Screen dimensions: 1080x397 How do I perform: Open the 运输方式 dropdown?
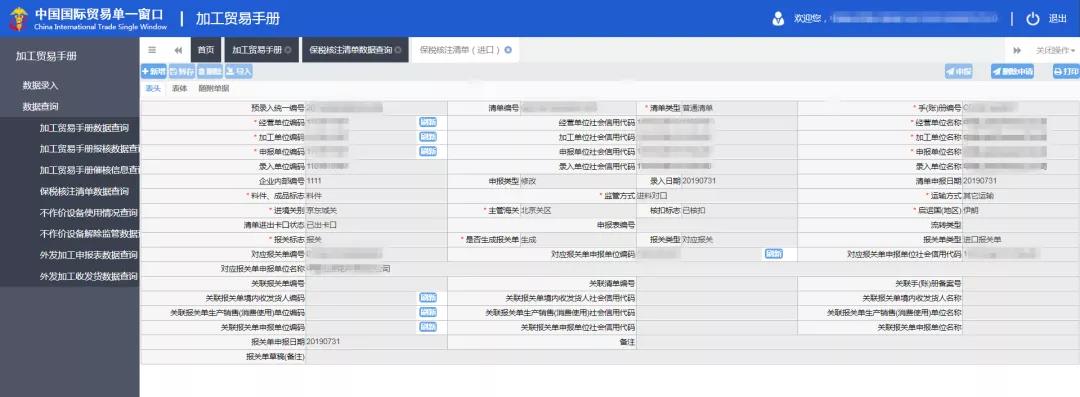(1021, 196)
